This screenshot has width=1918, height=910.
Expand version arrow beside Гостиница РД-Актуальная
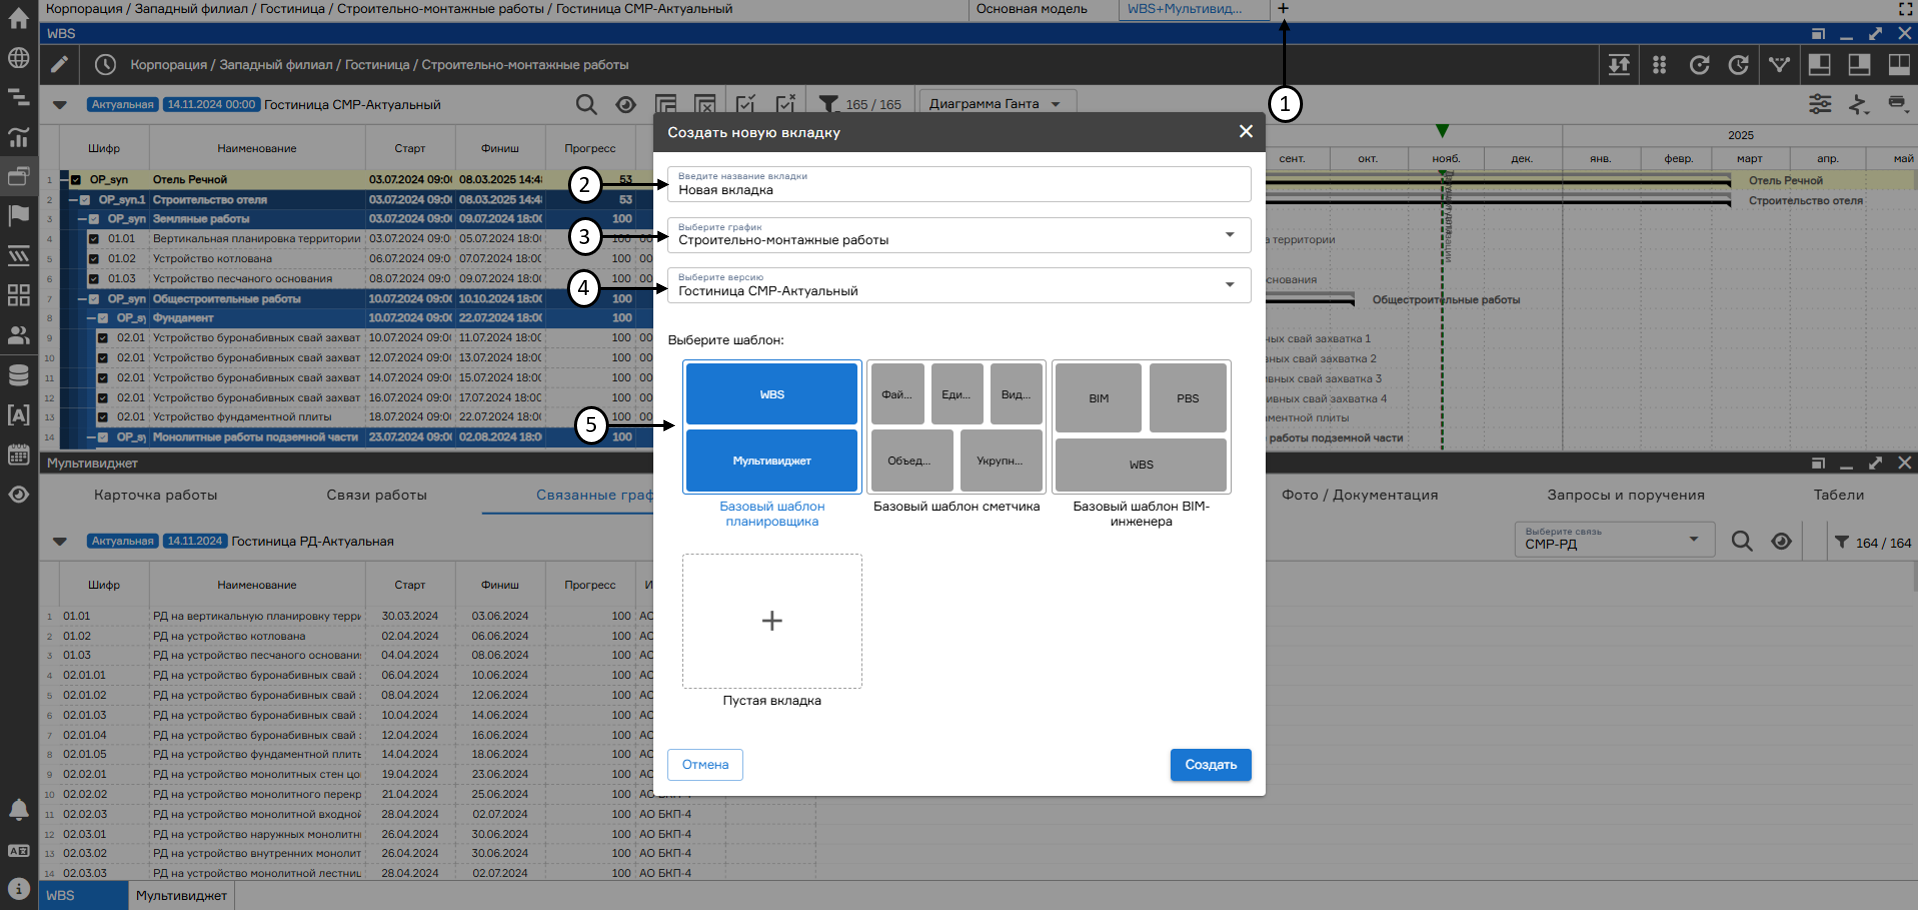(60, 541)
